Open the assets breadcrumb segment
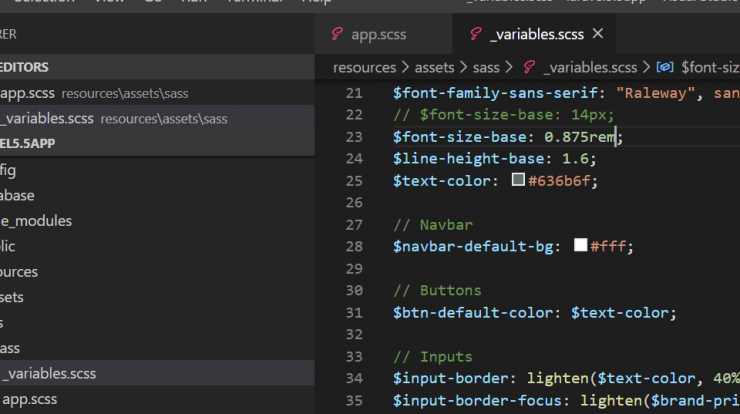Viewport: 740px width, 414px height. [x=434, y=68]
